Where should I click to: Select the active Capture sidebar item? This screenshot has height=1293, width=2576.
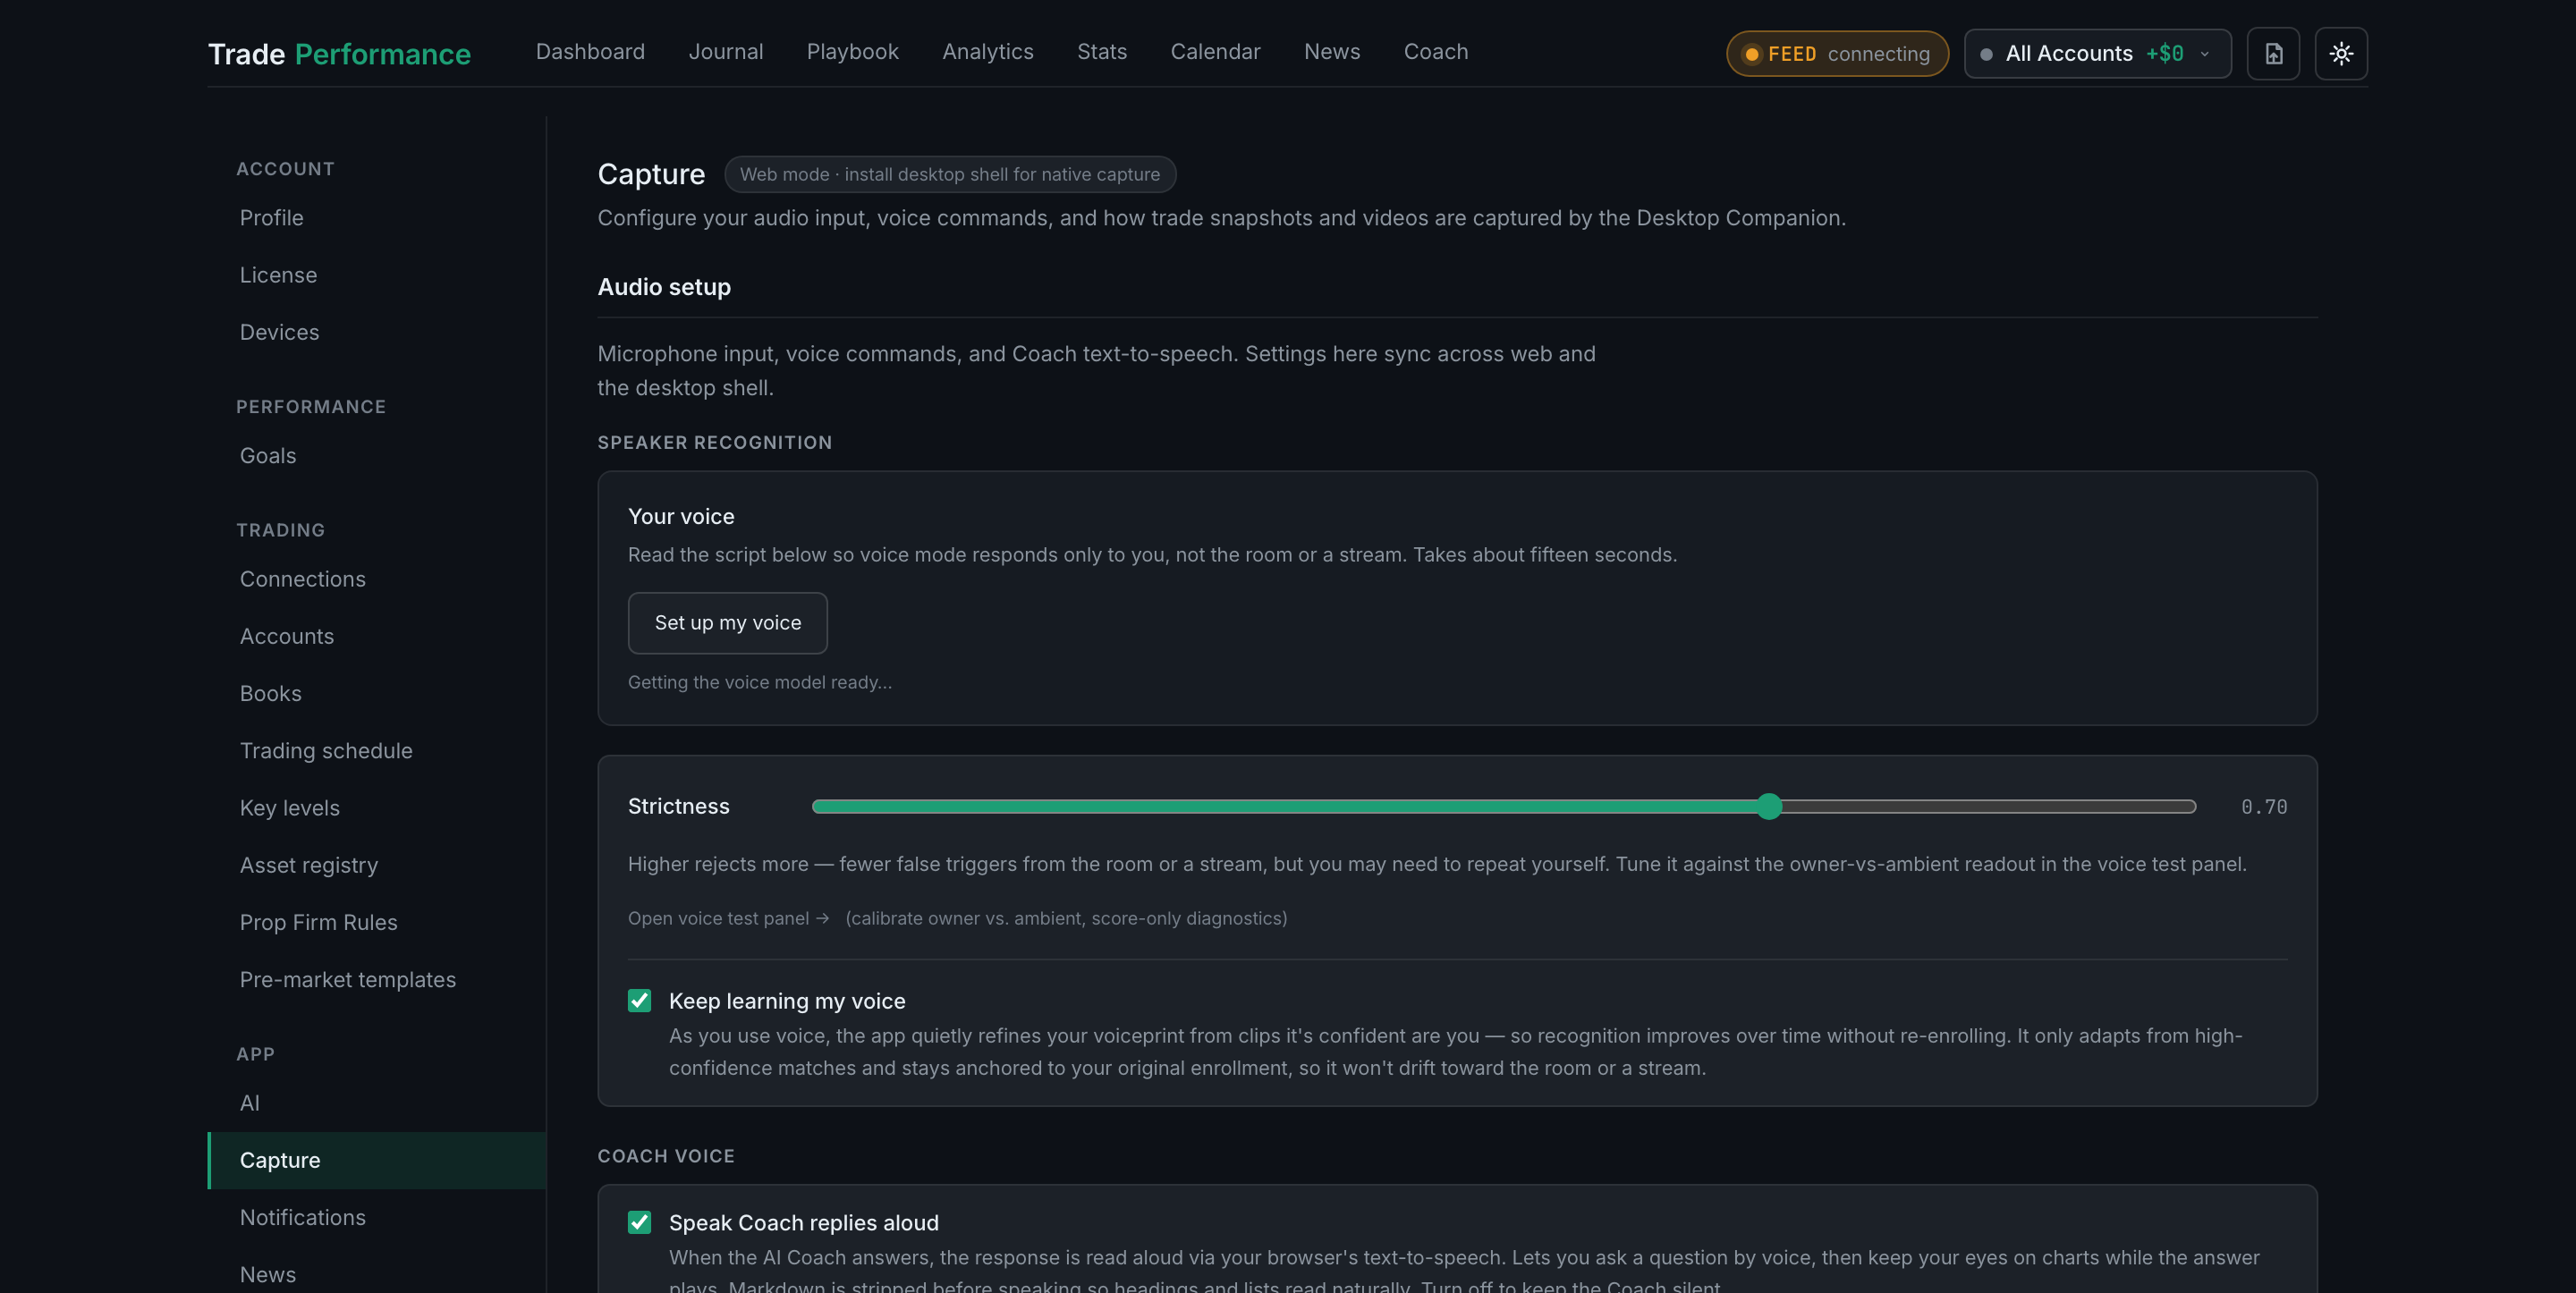[x=377, y=1160]
